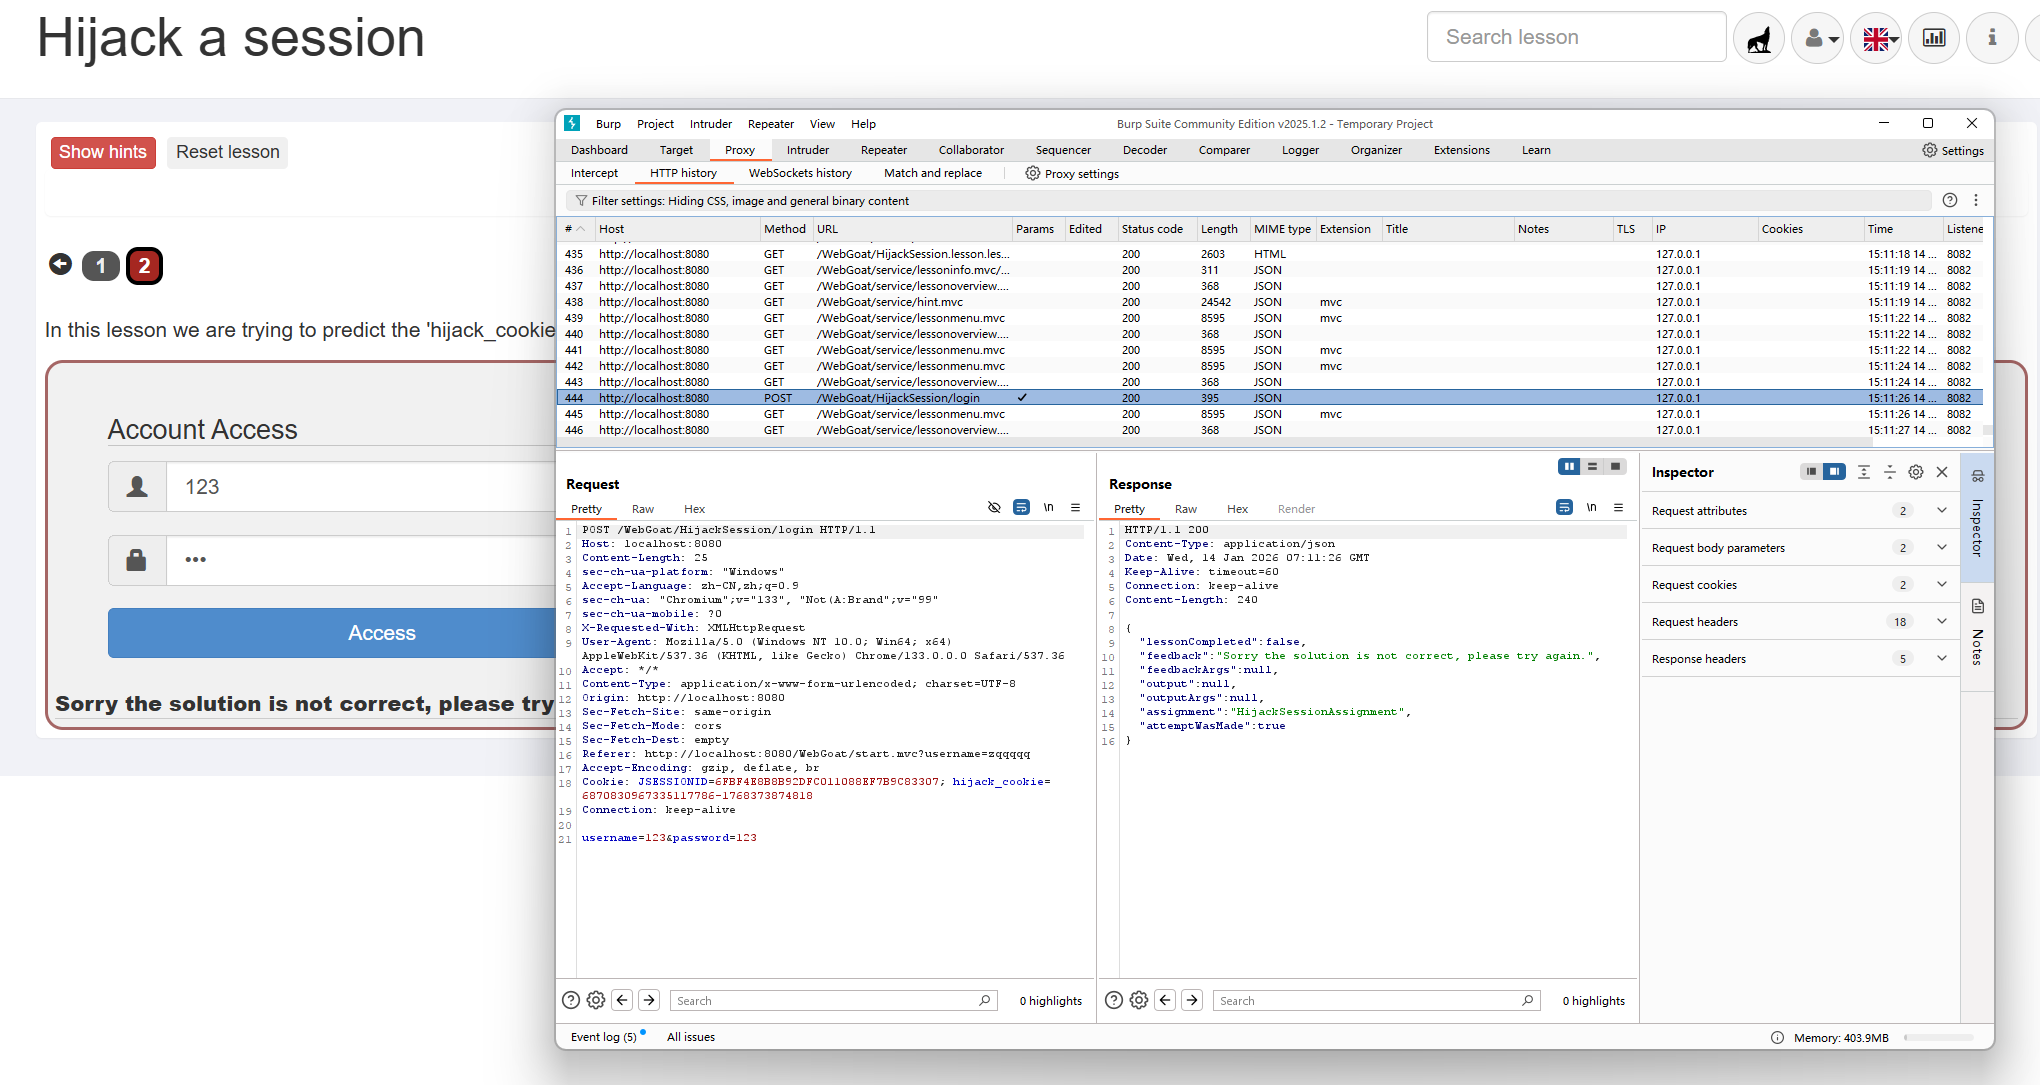Screen dimensions: 2040x1085
Task: Open the WebGoat wolf logo icon
Action: point(1758,38)
